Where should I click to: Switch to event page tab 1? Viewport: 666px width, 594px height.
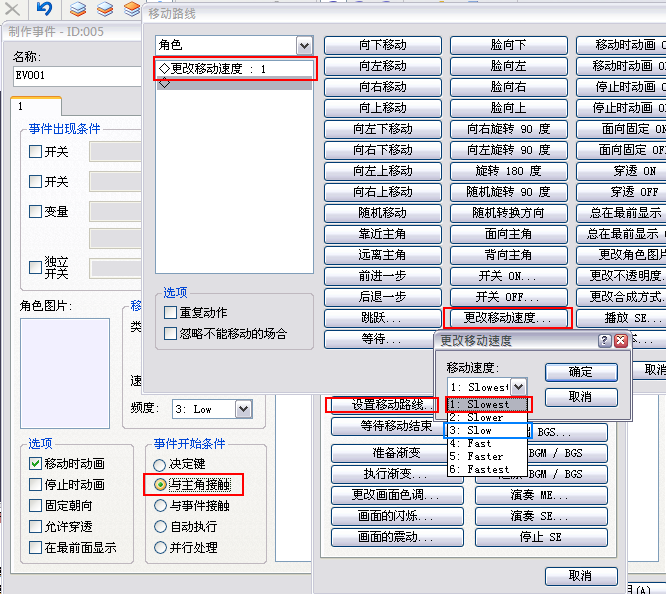(x=36, y=106)
